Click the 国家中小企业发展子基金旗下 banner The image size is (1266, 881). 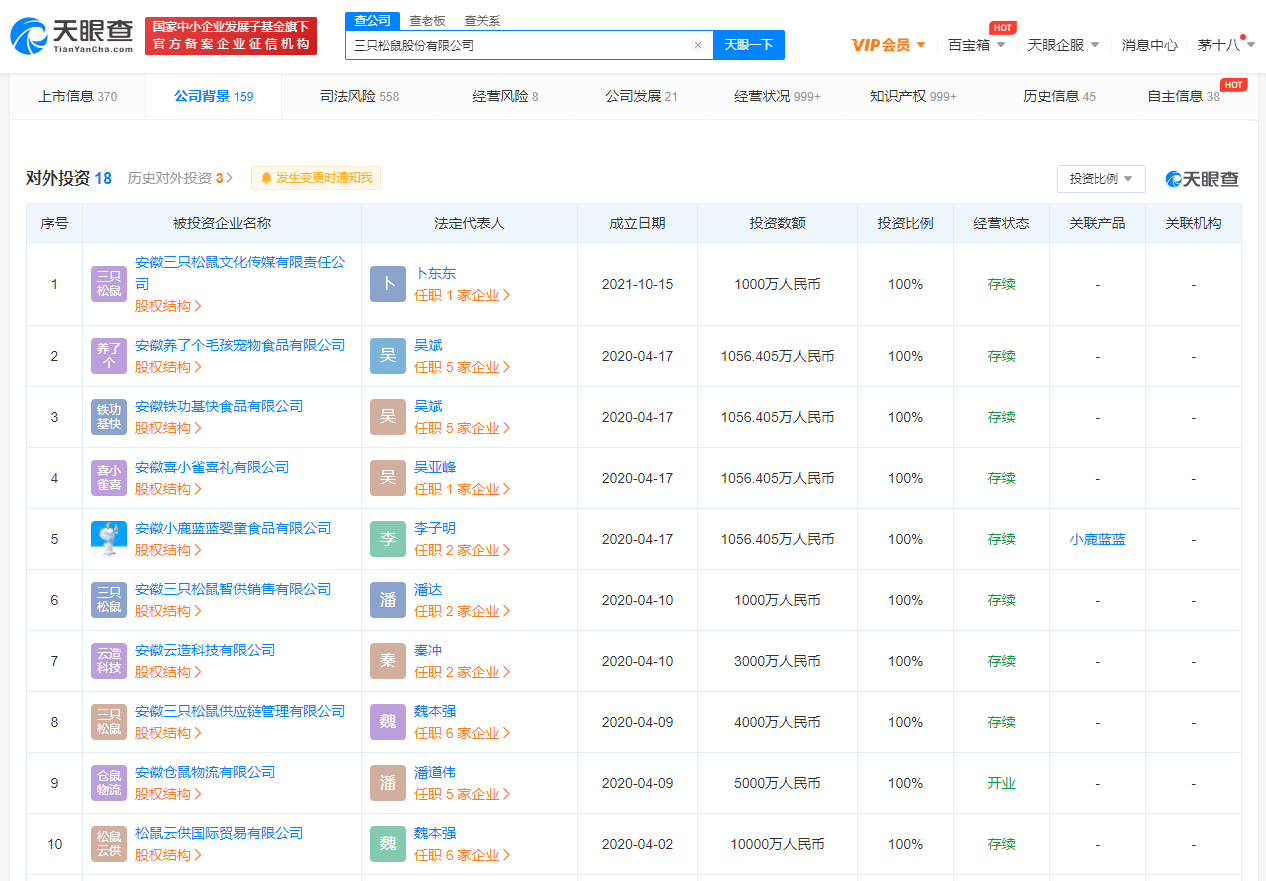click(x=231, y=36)
